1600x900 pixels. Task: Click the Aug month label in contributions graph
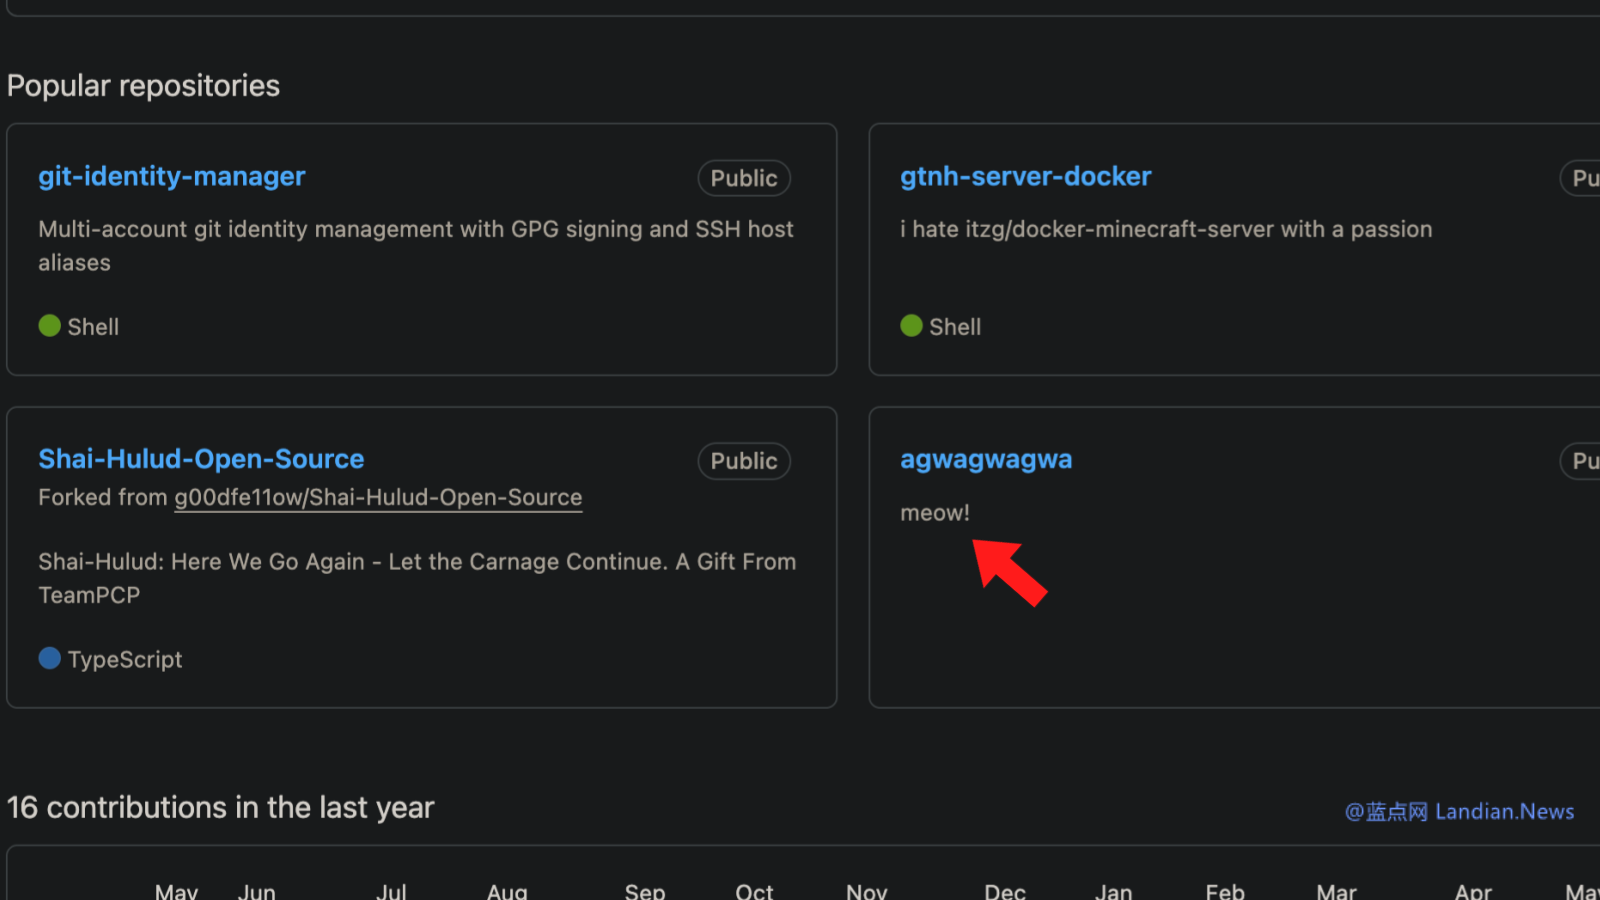click(507, 891)
